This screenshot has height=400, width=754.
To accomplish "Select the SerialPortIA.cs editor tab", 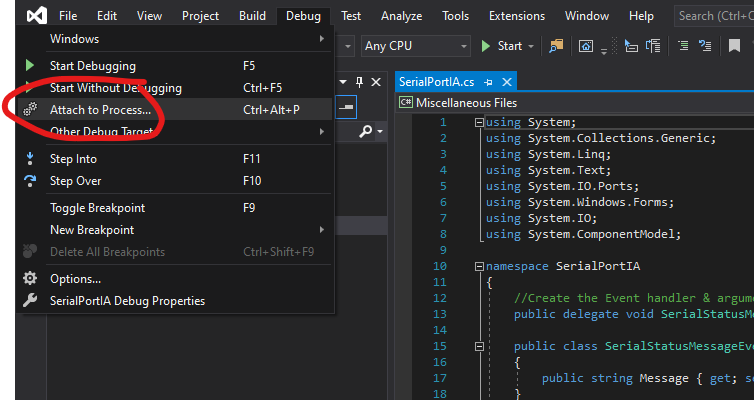I will click(436, 82).
